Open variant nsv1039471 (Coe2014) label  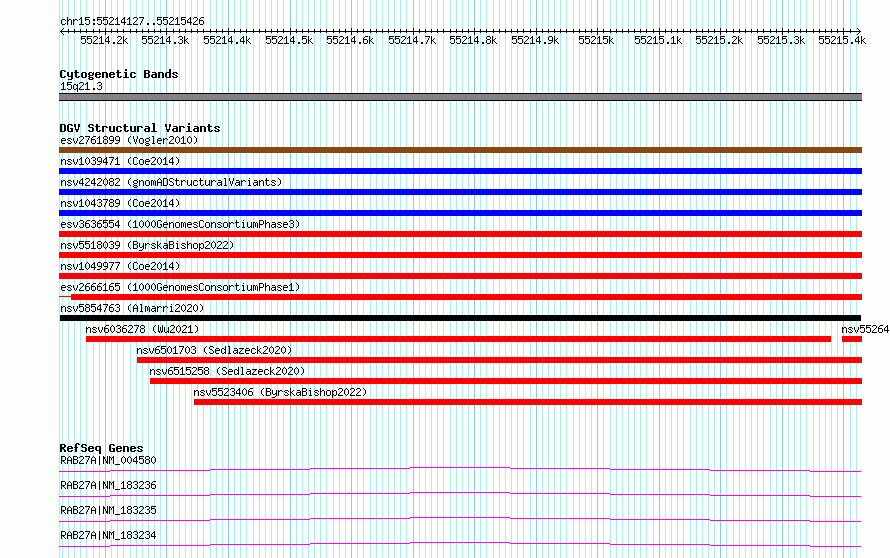[x=120, y=161]
